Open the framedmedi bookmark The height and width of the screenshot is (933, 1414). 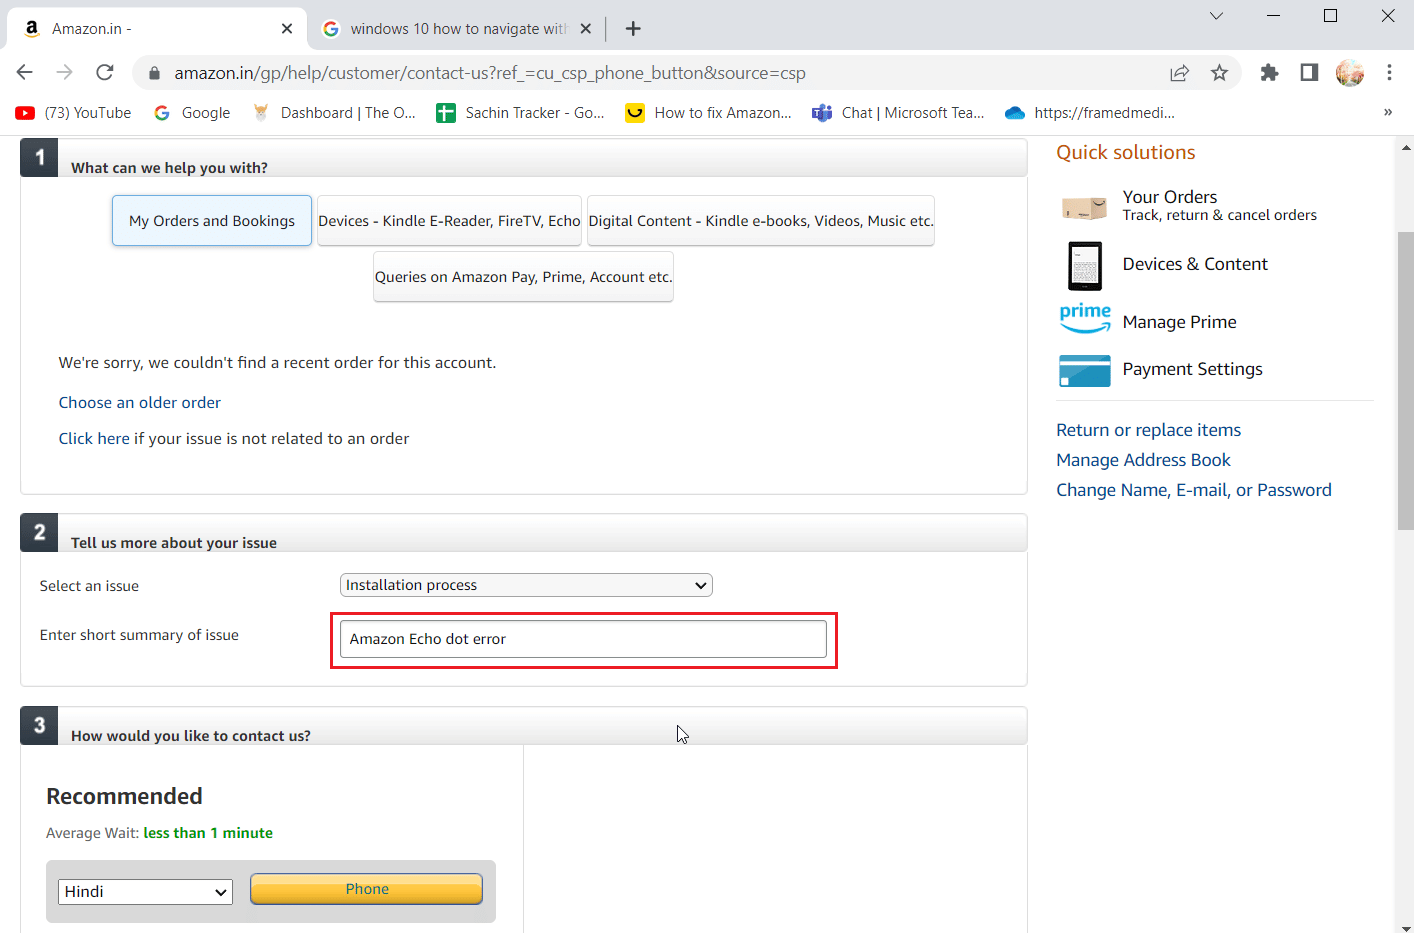click(x=1090, y=113)
